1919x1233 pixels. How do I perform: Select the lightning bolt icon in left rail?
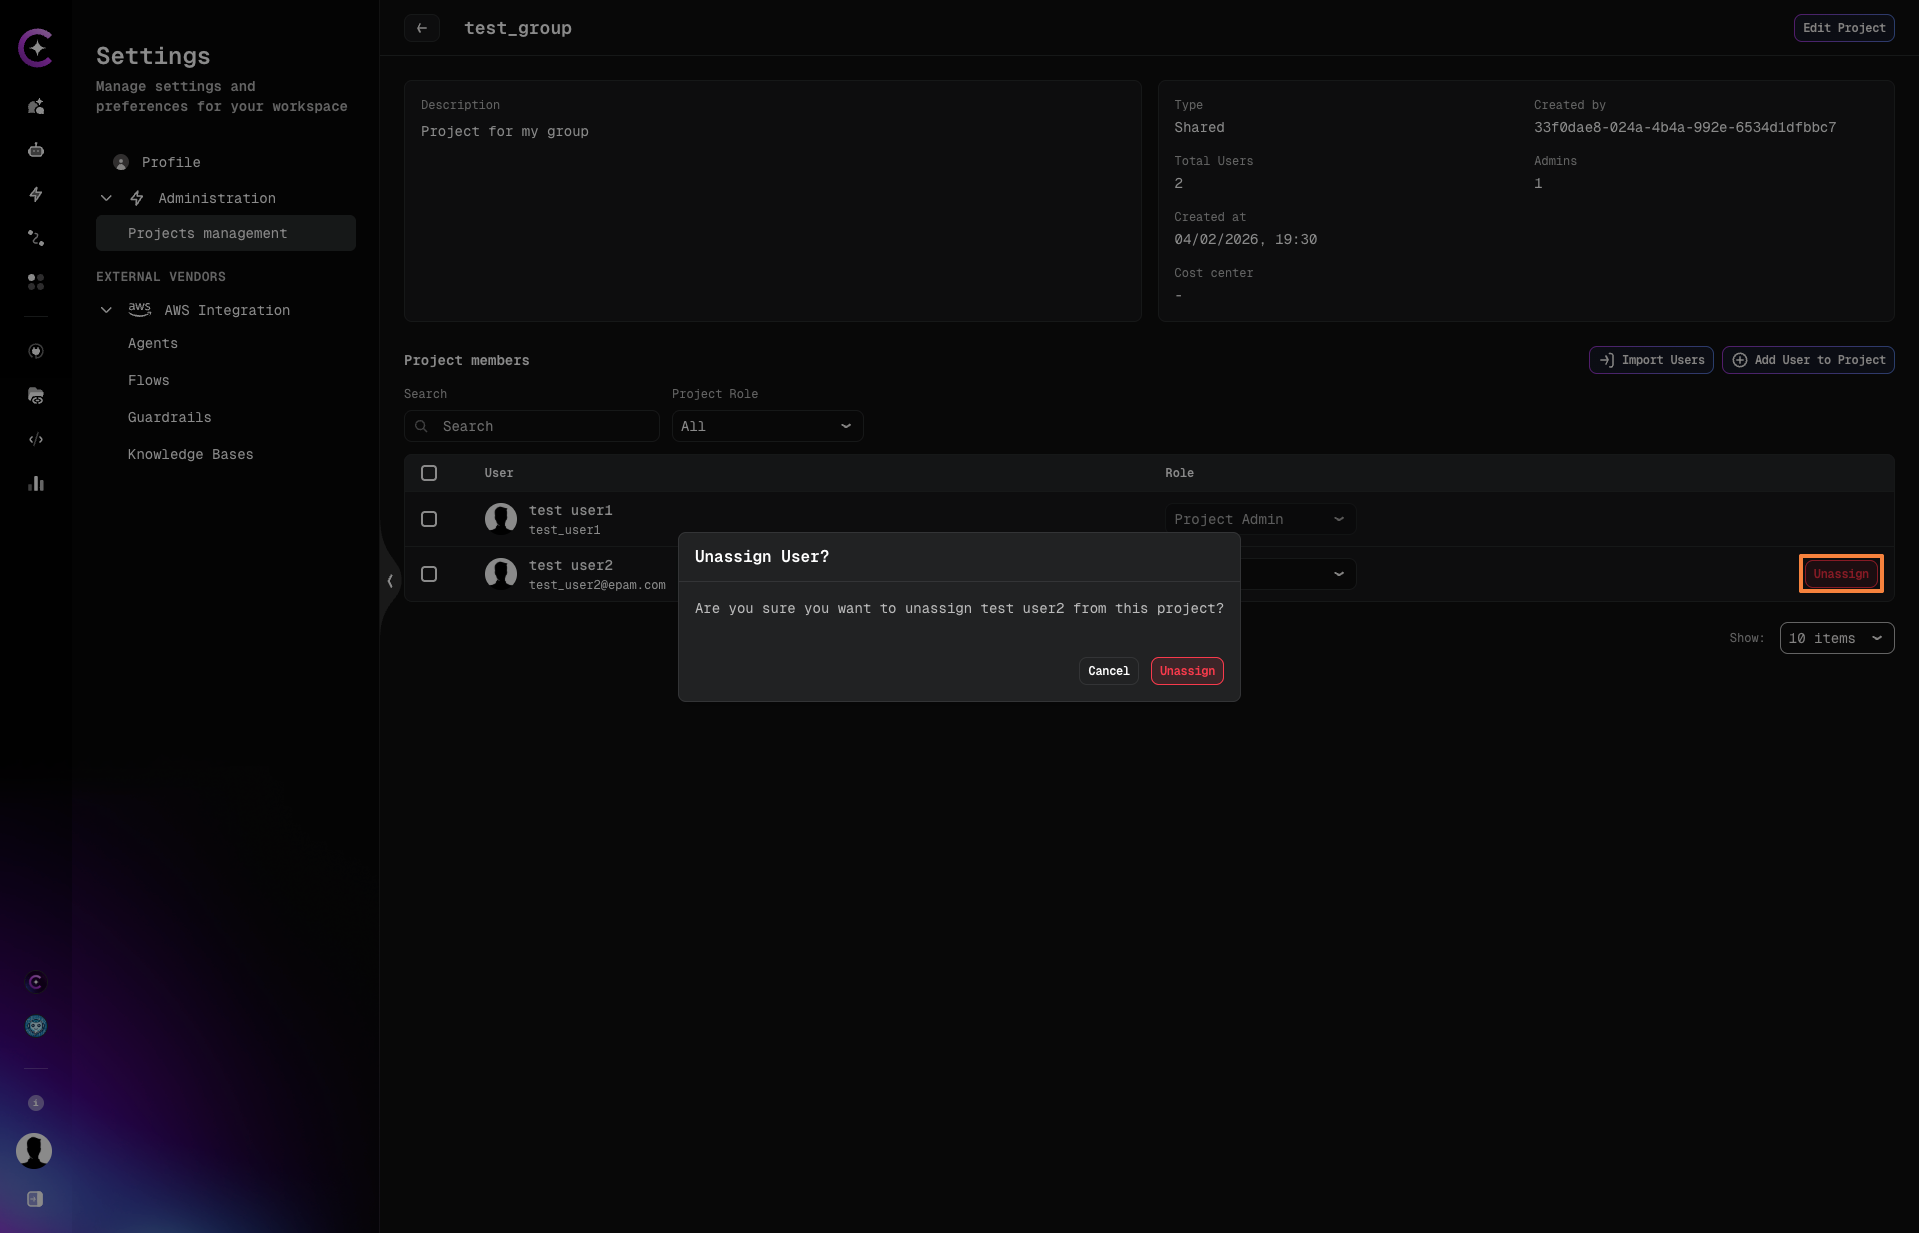pos(36,195)
